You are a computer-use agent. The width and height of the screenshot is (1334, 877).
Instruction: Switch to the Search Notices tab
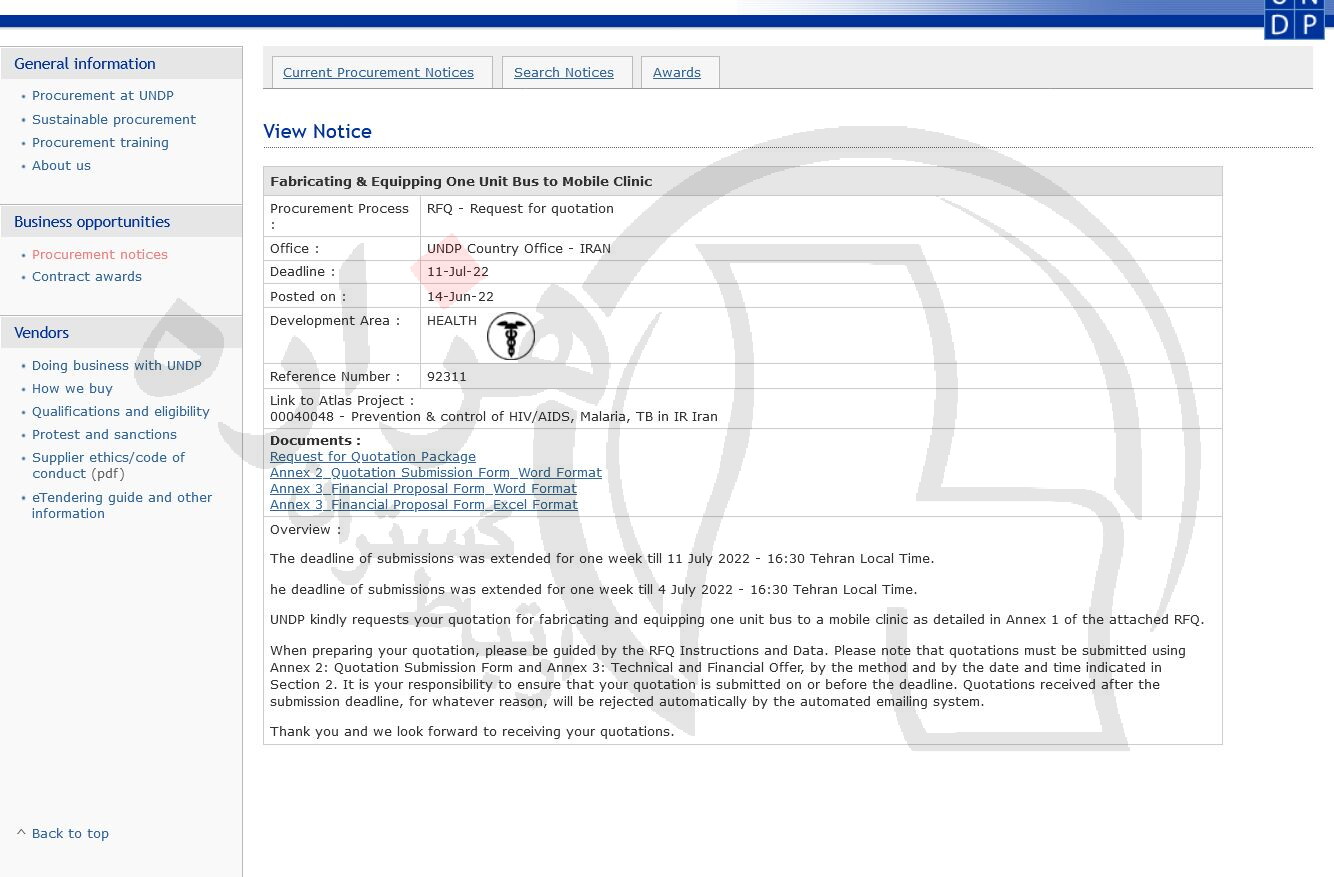[x=563, y=73]
